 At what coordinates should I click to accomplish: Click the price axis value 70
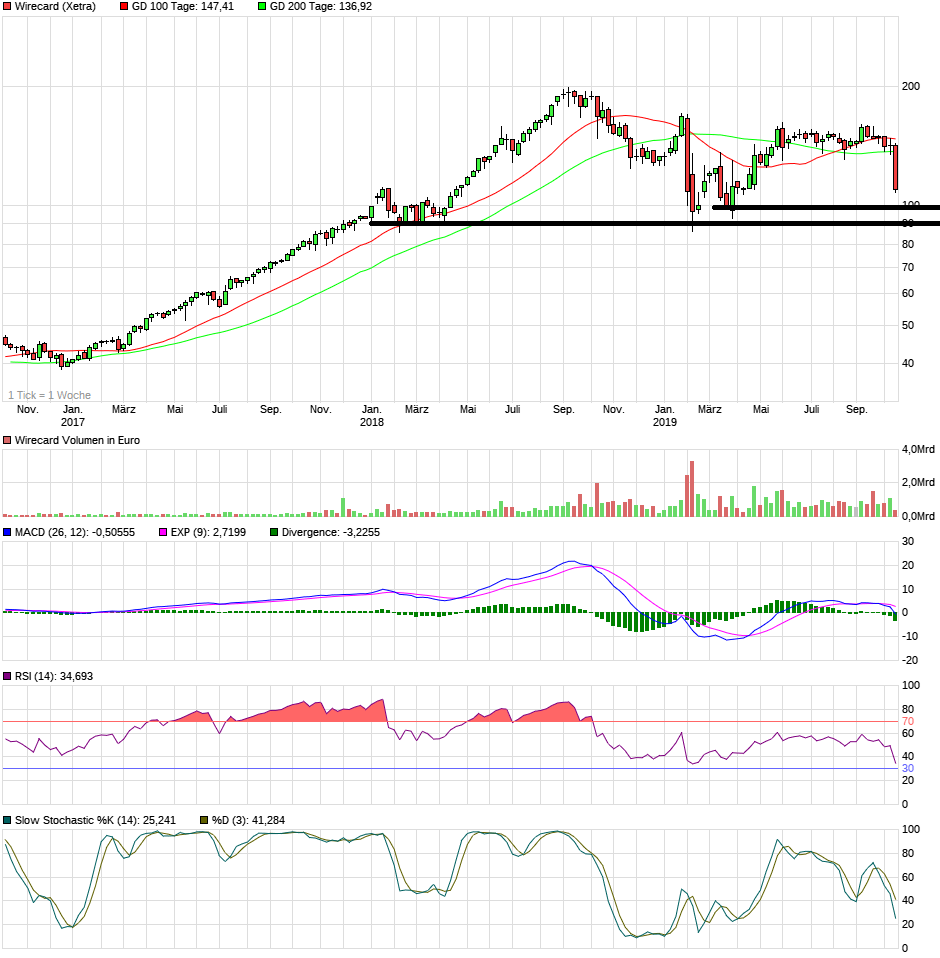pyautogui.click(x=908, y=267)
